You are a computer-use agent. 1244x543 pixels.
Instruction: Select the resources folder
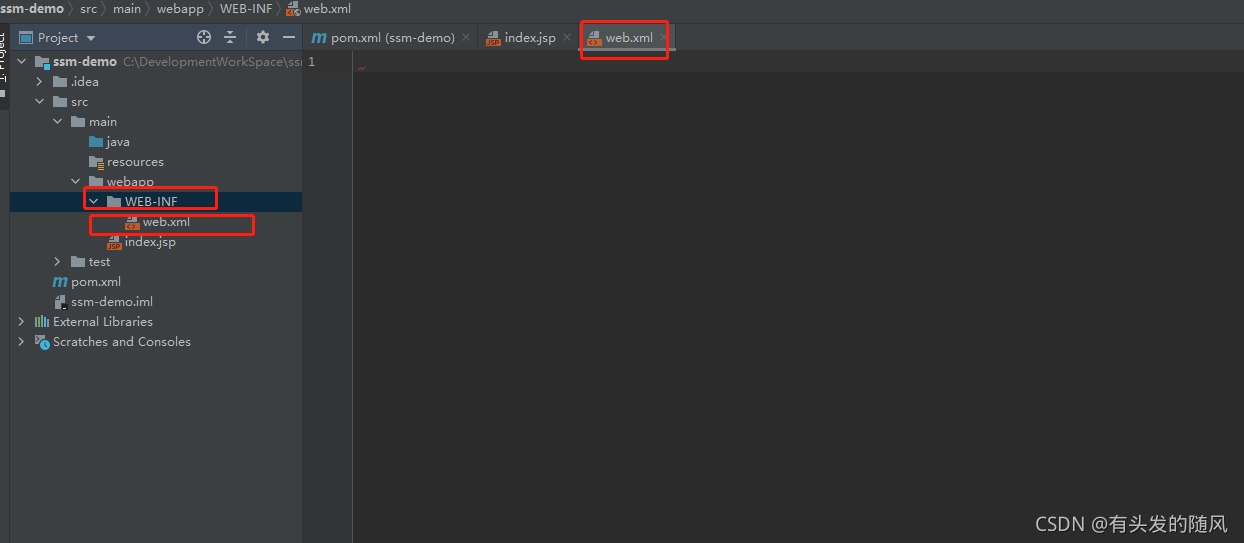(x=135, y=161)
